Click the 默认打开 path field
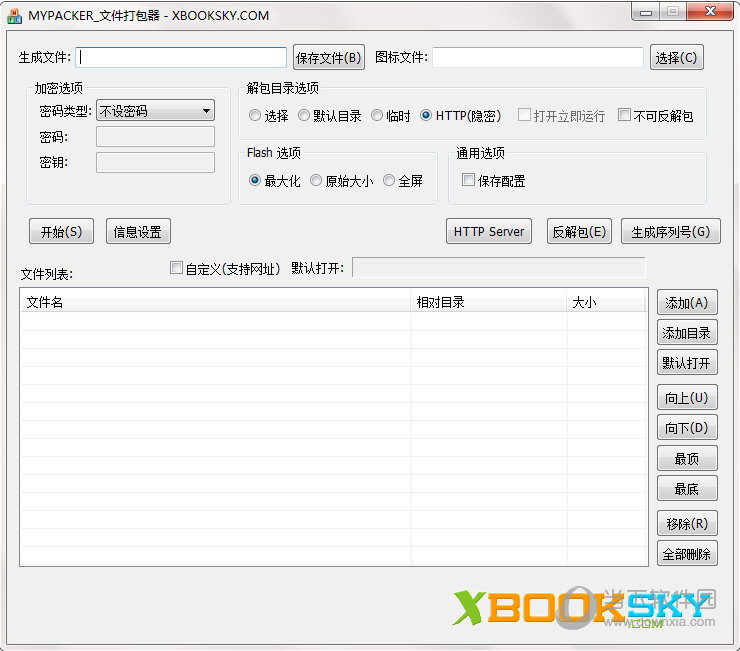This screenshot has width=740, height=651. click(499, 268)
